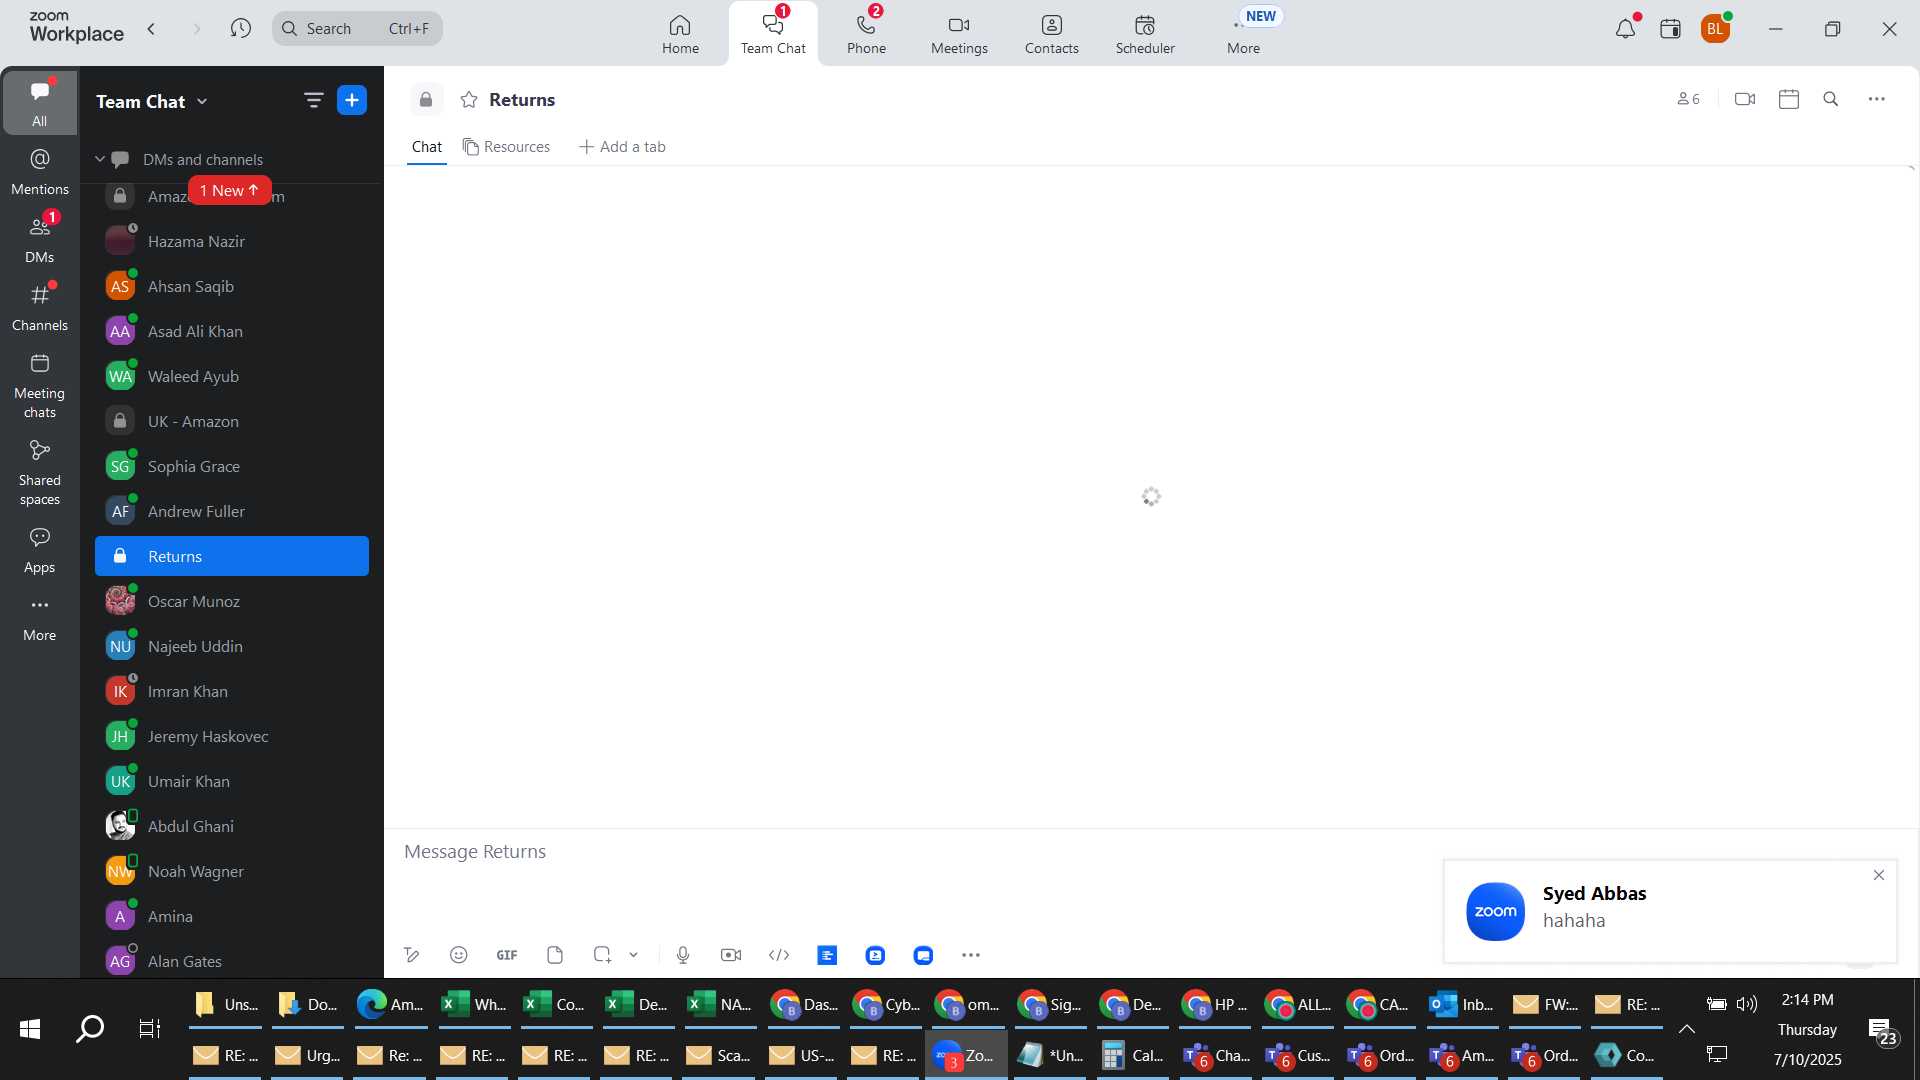Open the More menu in top navigation

click(x=1243, y=34)
